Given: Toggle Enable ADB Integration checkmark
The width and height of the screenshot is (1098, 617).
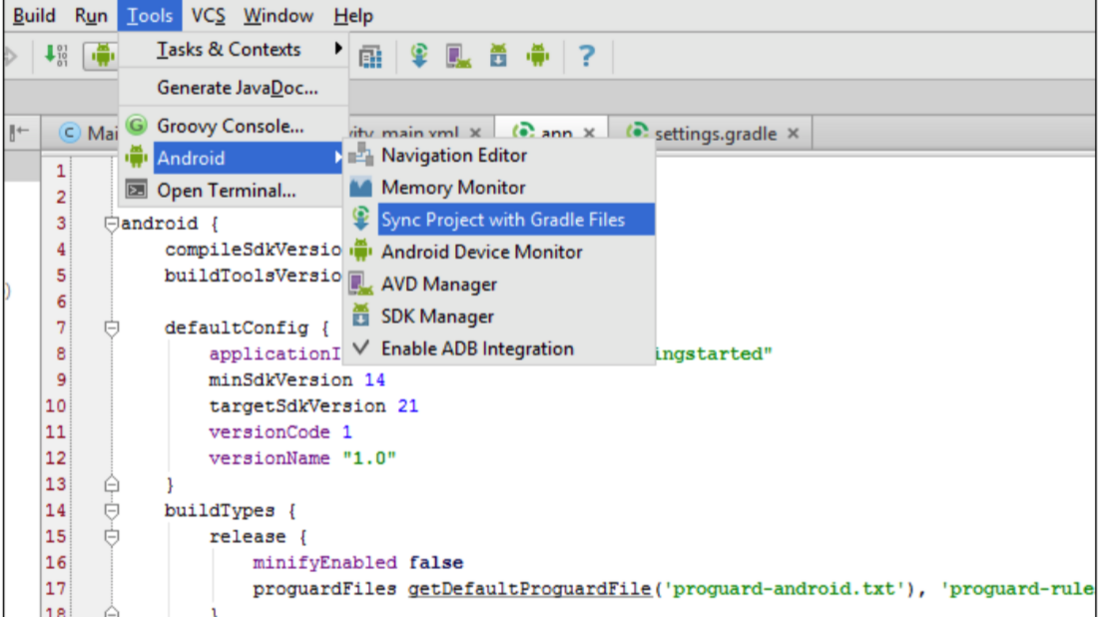Looking at the screenshot, I should 500,349.
